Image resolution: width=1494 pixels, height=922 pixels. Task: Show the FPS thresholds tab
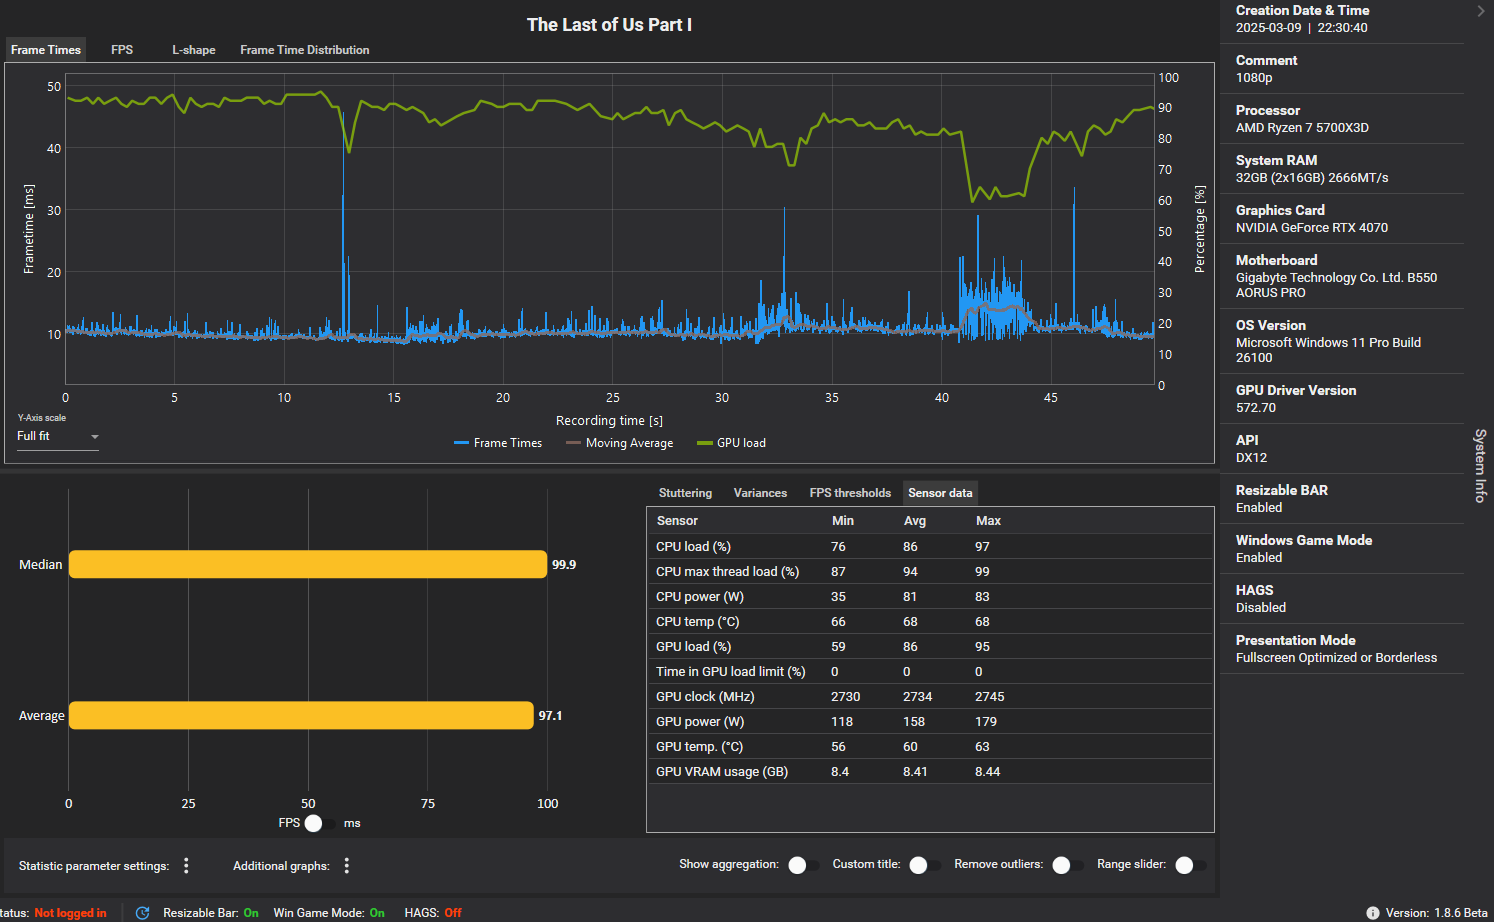(850, 493)
